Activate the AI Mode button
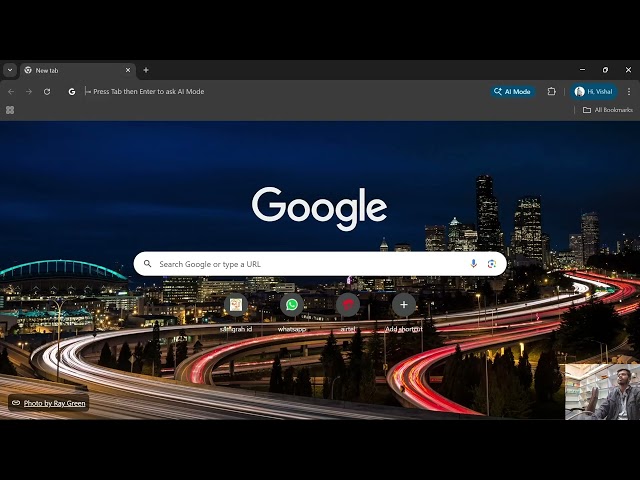The height and width of the screenshot is (480, 640). pyautogui.click(x=513, y=92)
